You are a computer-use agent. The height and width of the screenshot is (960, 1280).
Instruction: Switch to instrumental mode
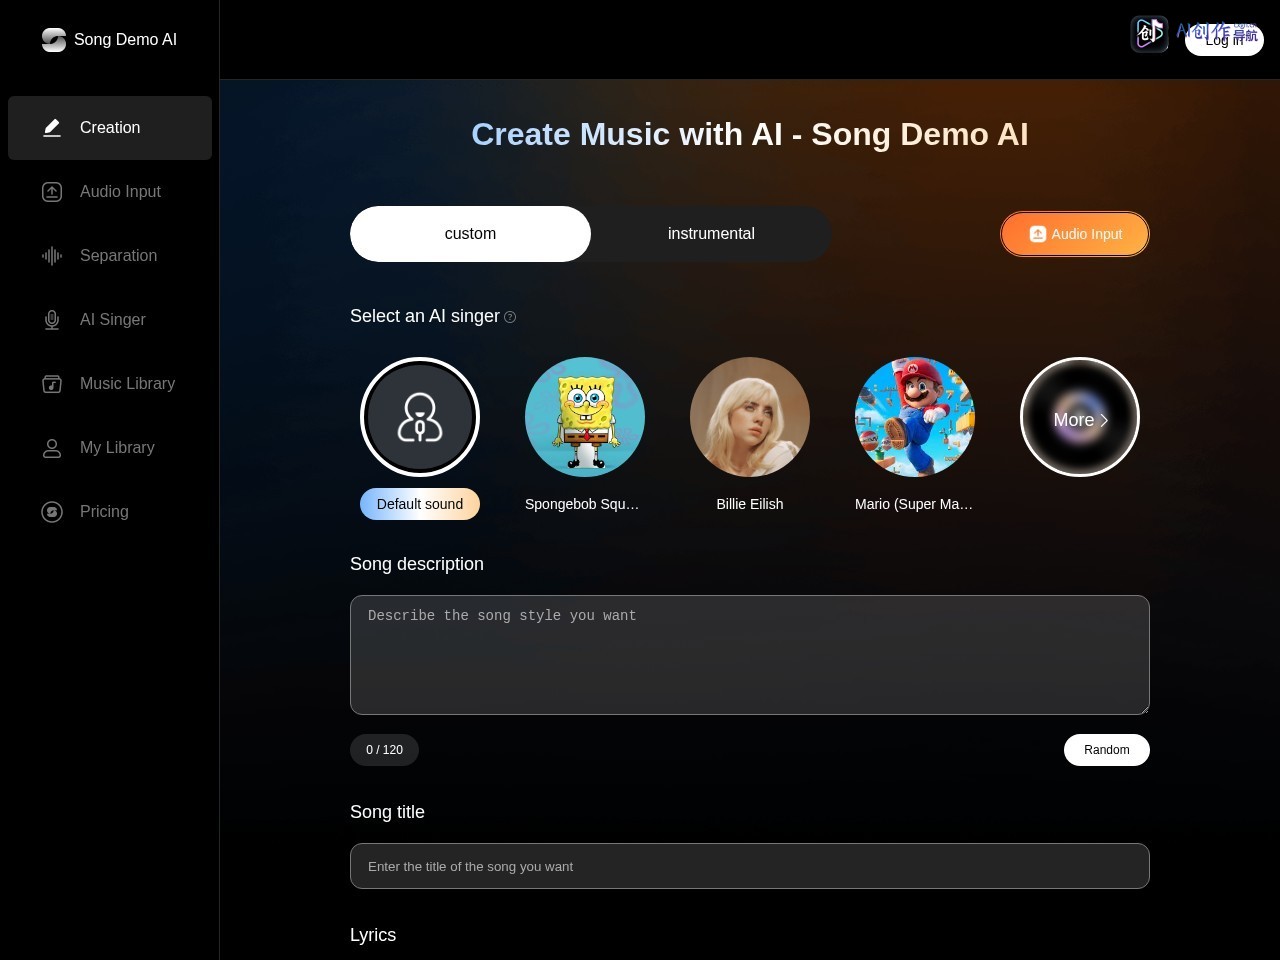click(711, 234)
